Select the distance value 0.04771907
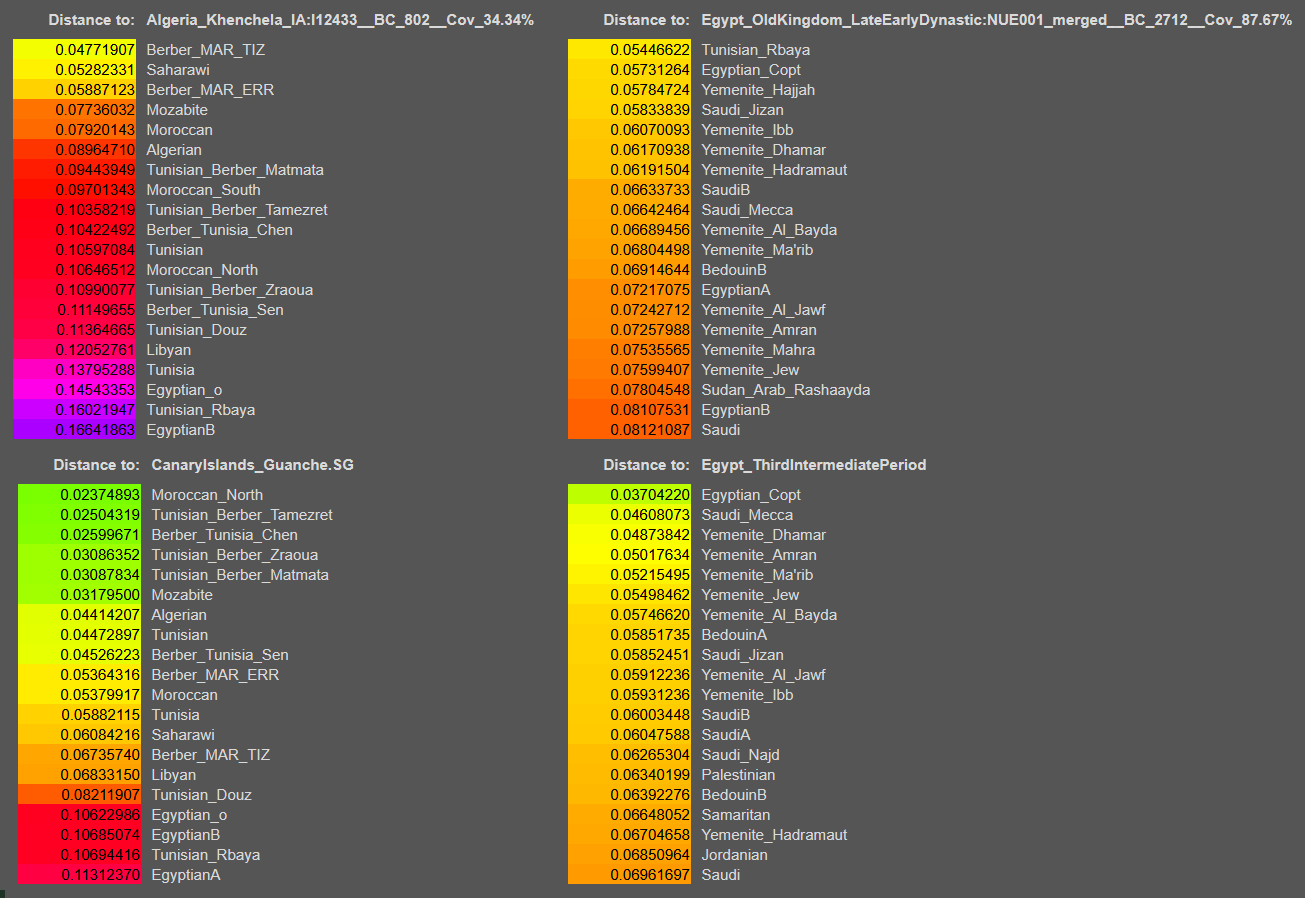The image size is (1305, 898). click(75, 50)
